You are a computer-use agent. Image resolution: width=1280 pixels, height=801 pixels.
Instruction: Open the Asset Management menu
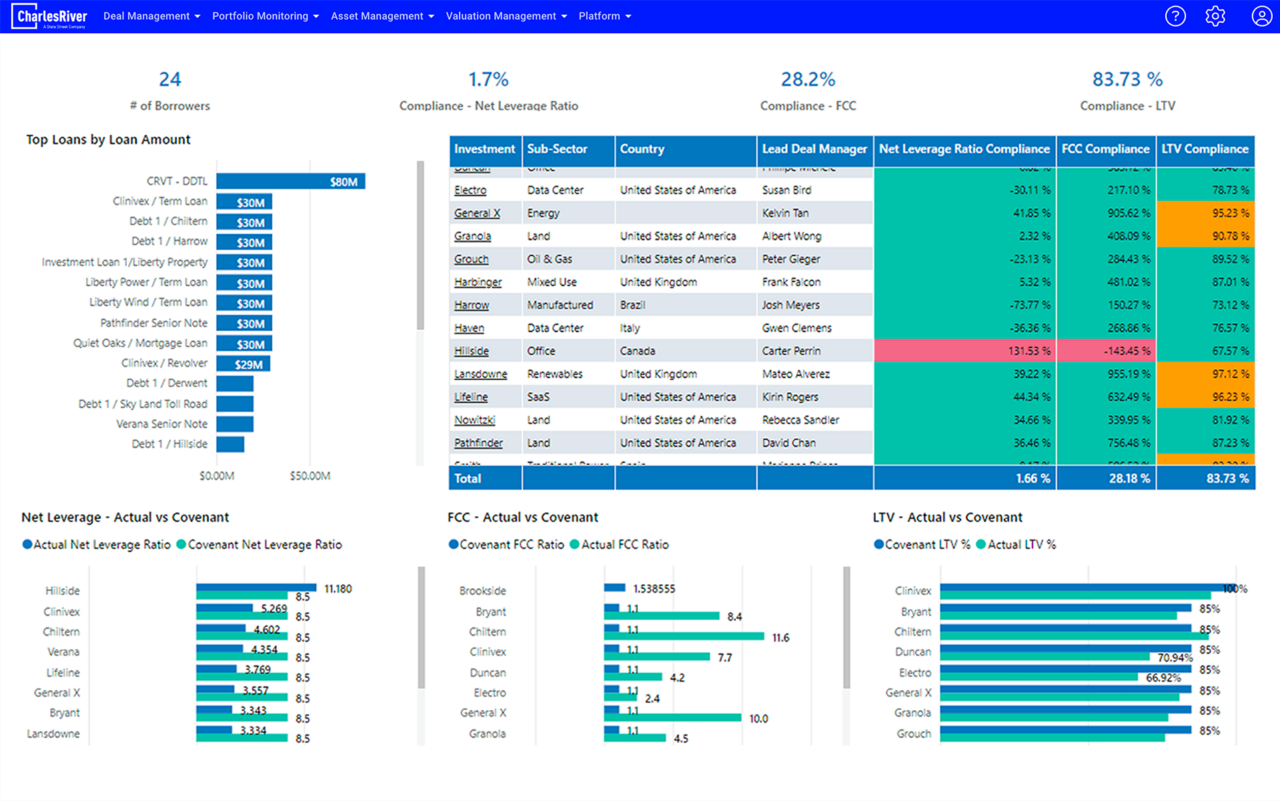(x=382, y=16)
